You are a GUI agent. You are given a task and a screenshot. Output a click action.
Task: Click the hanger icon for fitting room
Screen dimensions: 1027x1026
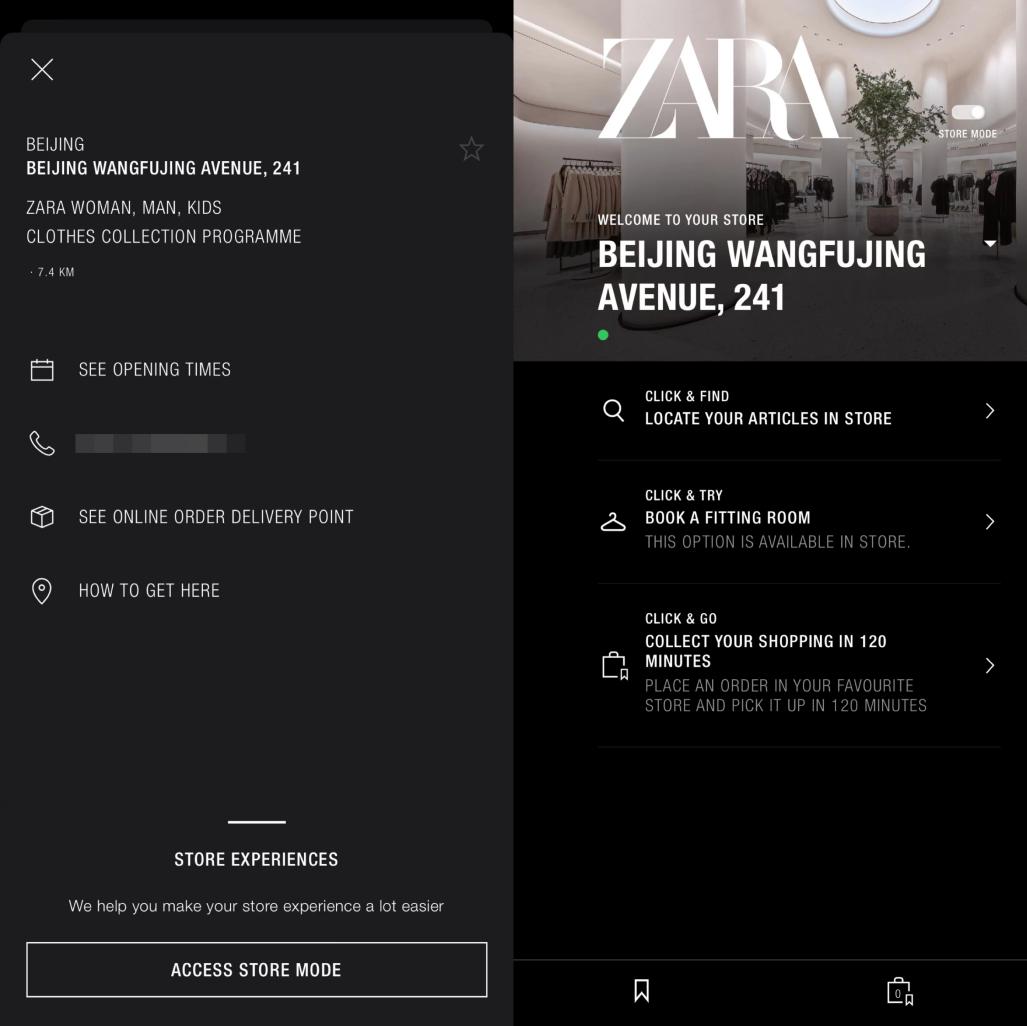pyautogui.click(x=613, y=522)
